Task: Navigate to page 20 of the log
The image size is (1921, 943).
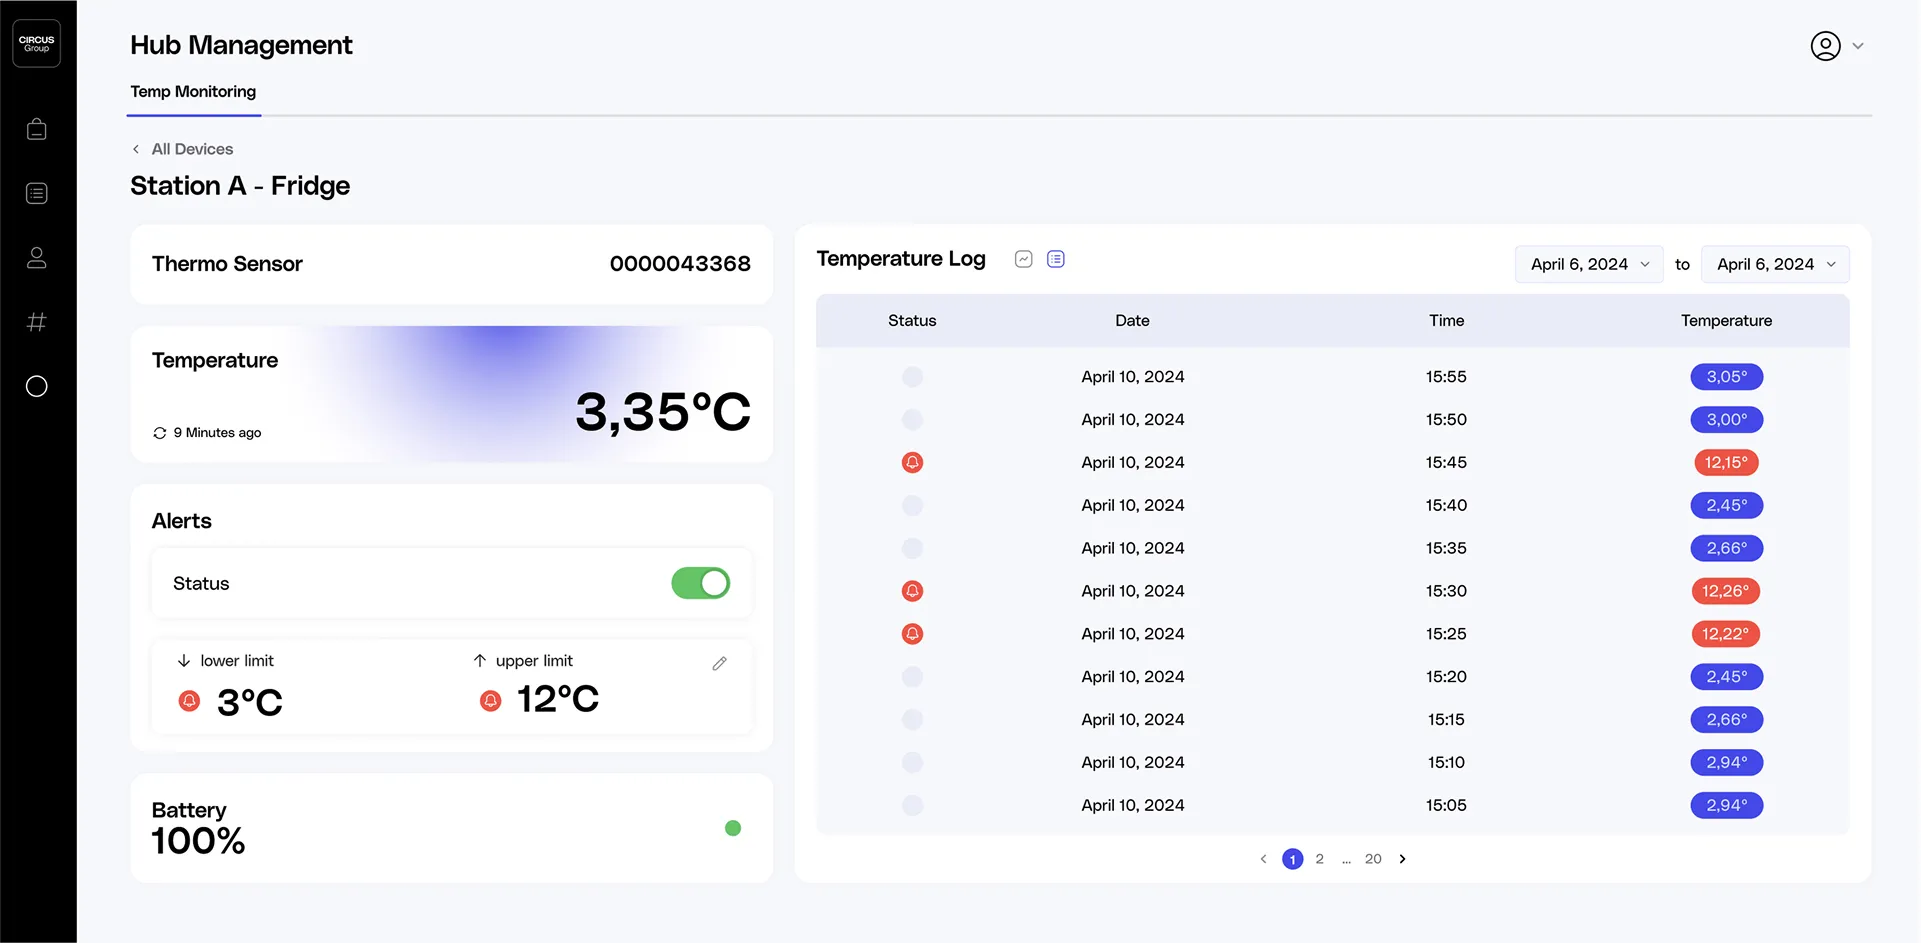Action: coord(1373,858)
